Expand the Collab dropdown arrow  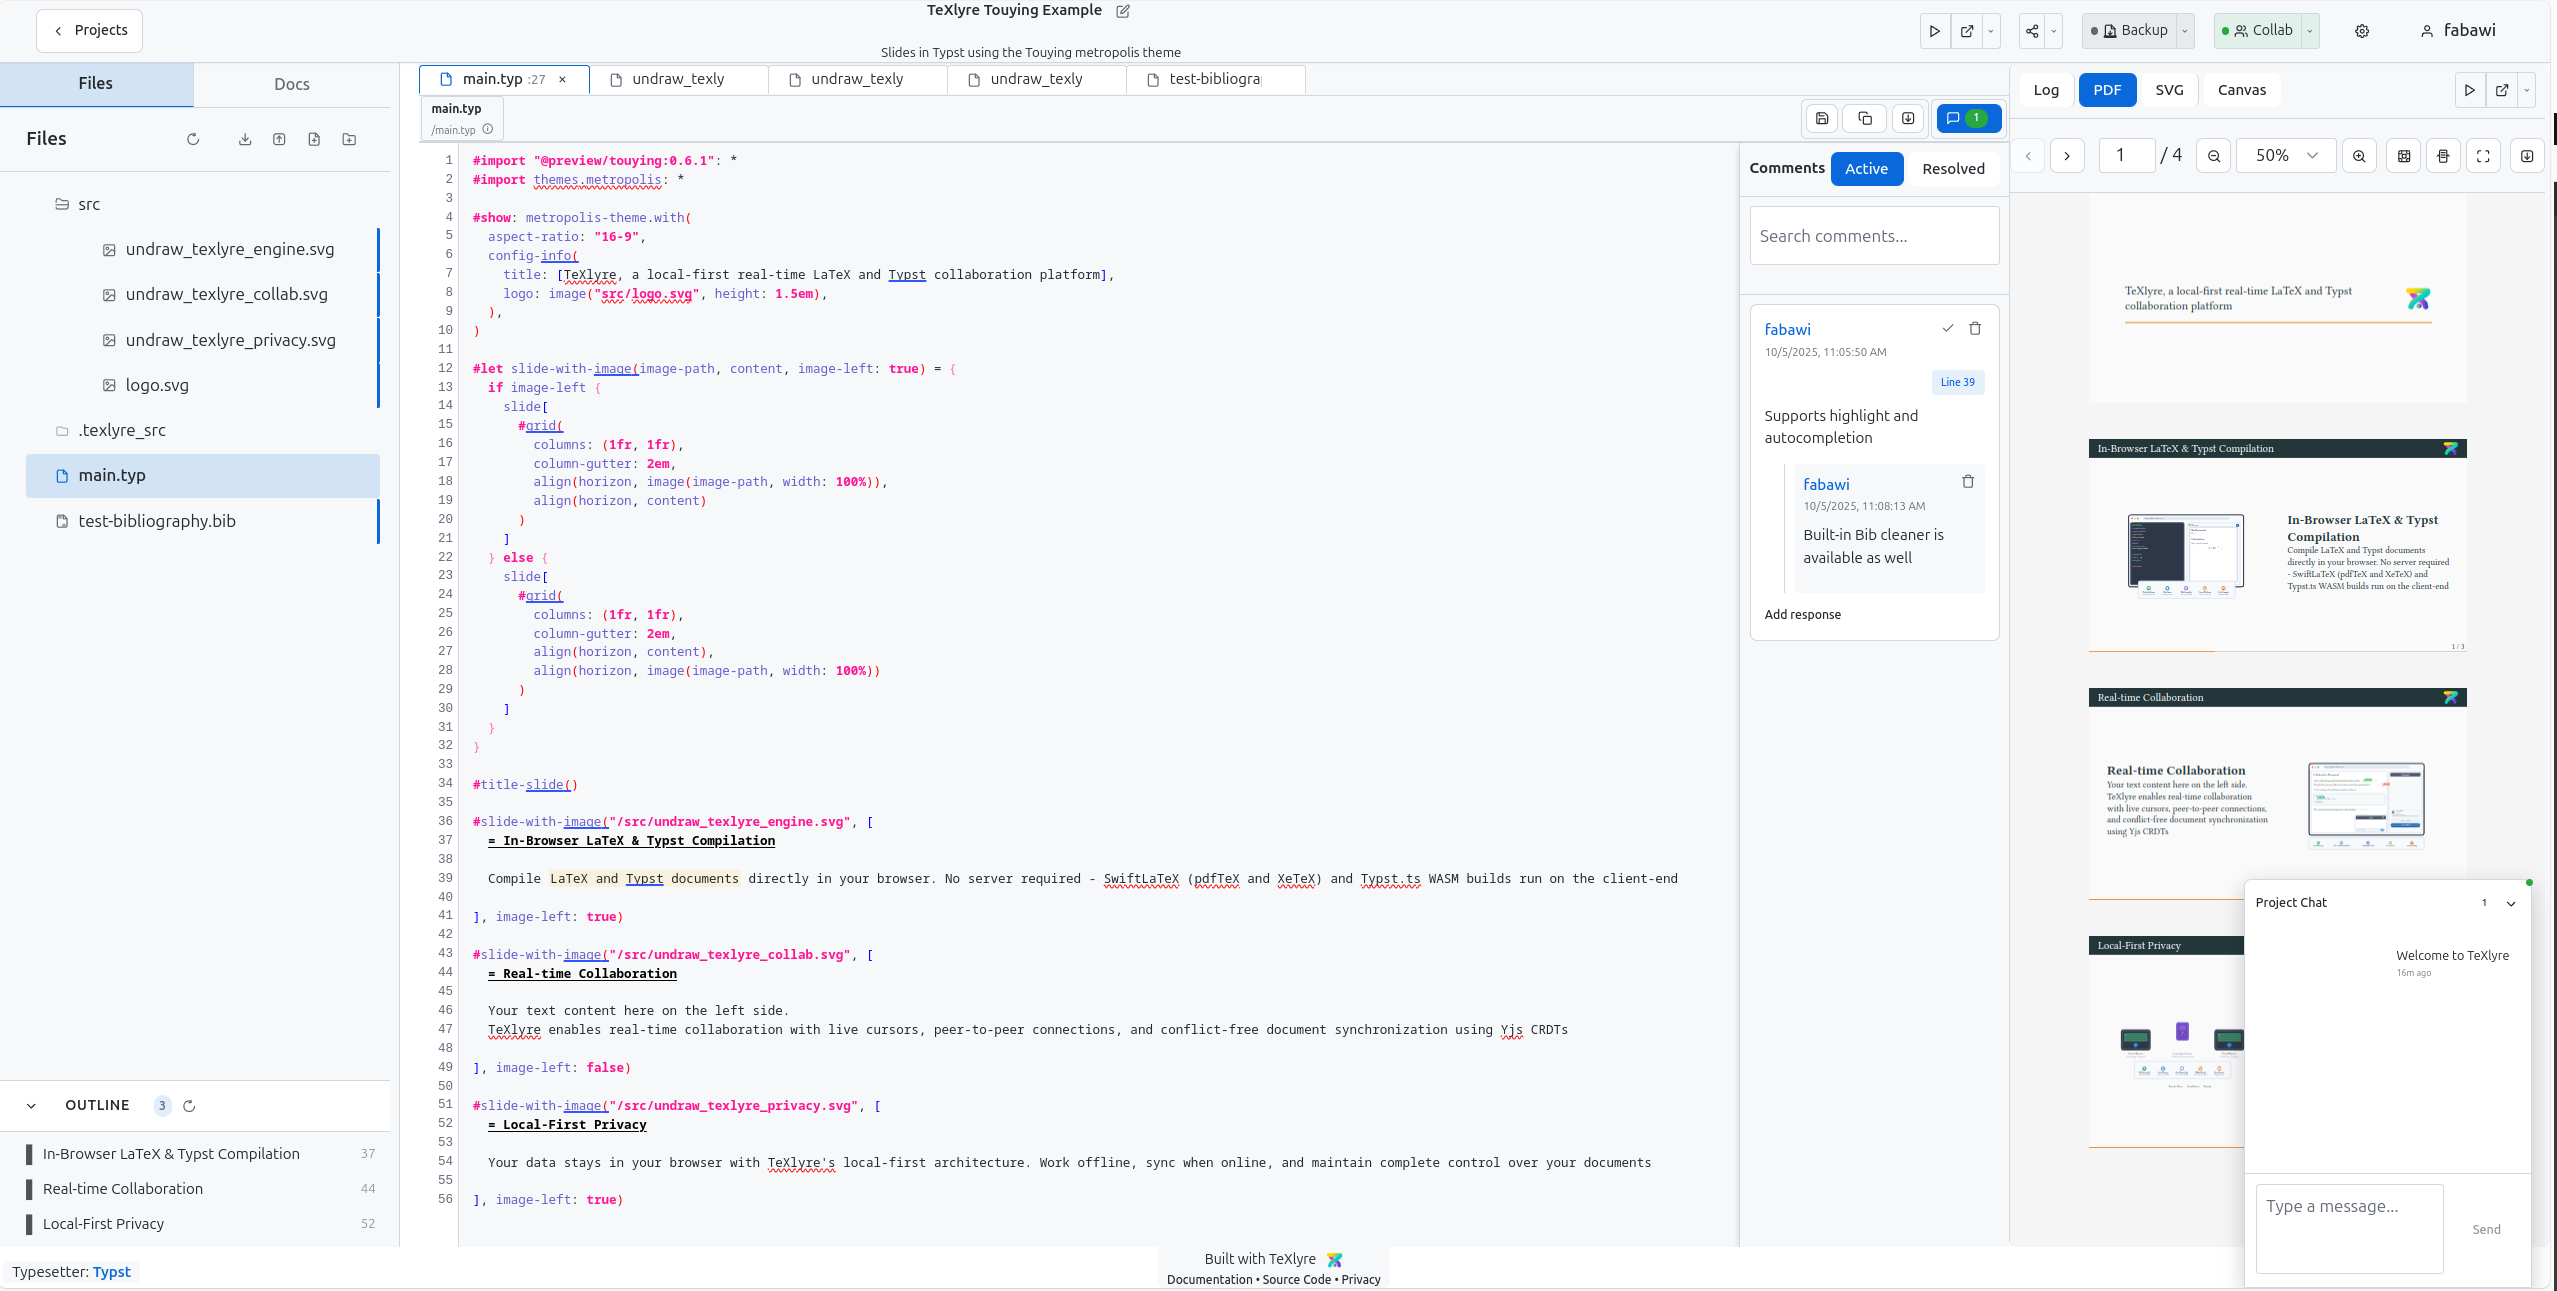click(x=2310, y=31)
